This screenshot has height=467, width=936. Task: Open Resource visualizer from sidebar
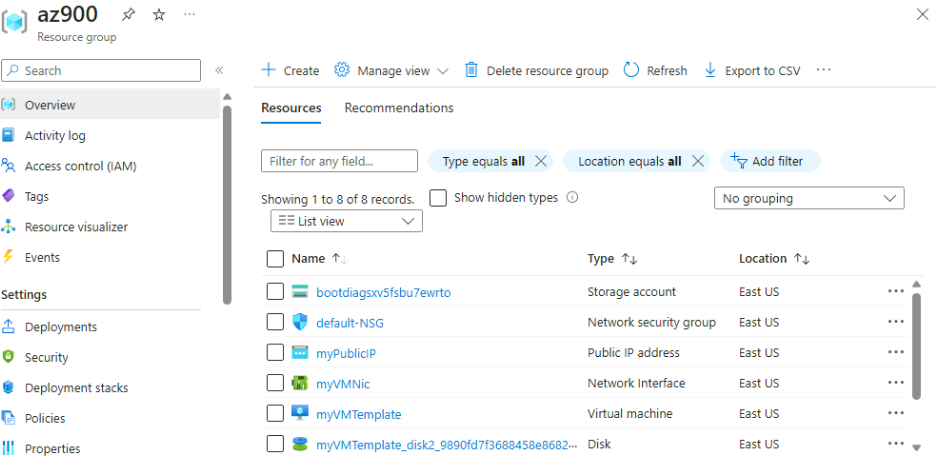tap(76, 227)
